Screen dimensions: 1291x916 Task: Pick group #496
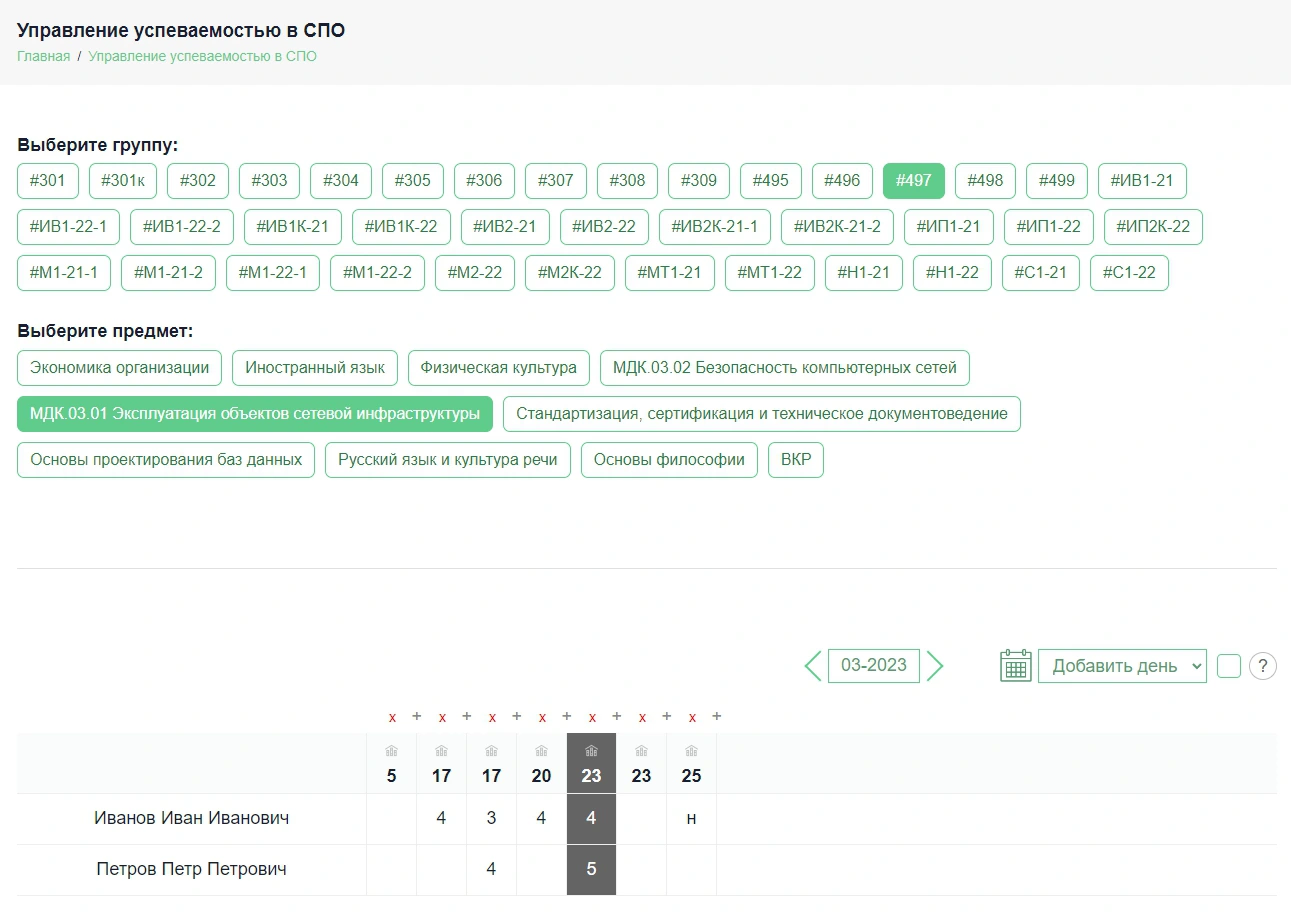[842, 181]
